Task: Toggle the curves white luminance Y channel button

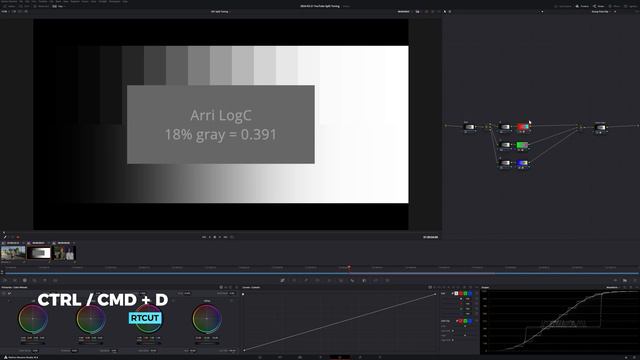Action: tap(456, 293)
